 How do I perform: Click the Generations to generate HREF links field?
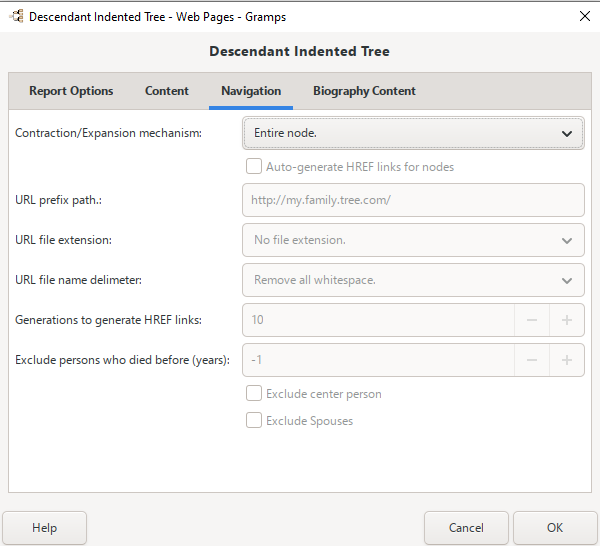[x=378, y=320]
